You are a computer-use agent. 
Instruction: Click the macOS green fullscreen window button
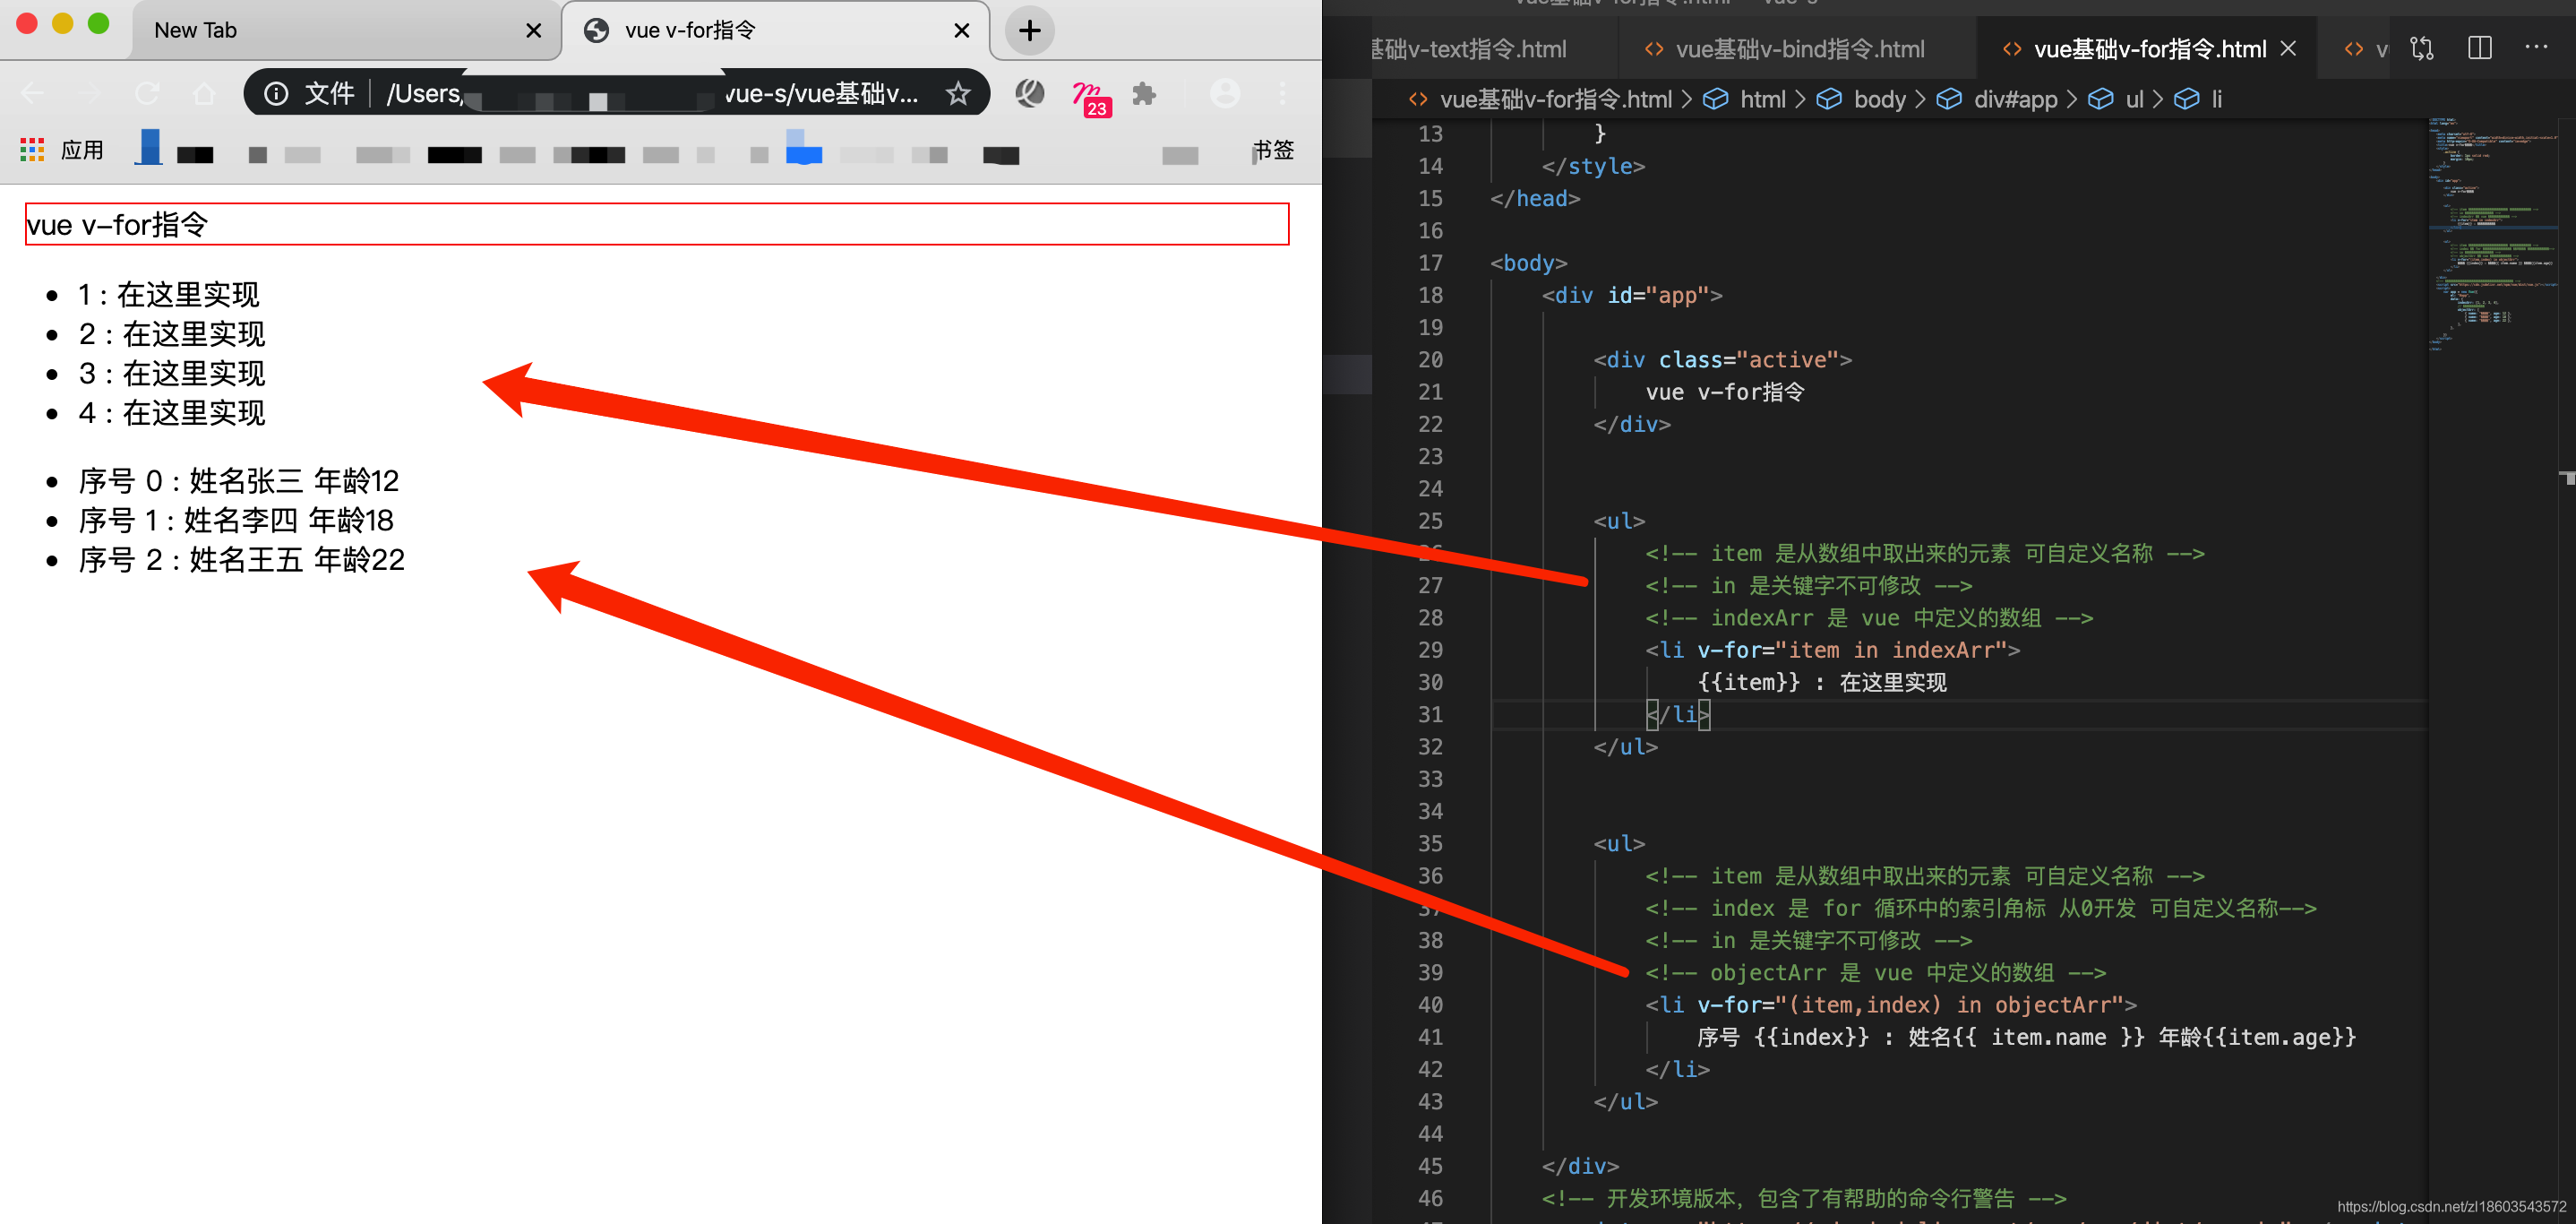click(x=98, y=24)
